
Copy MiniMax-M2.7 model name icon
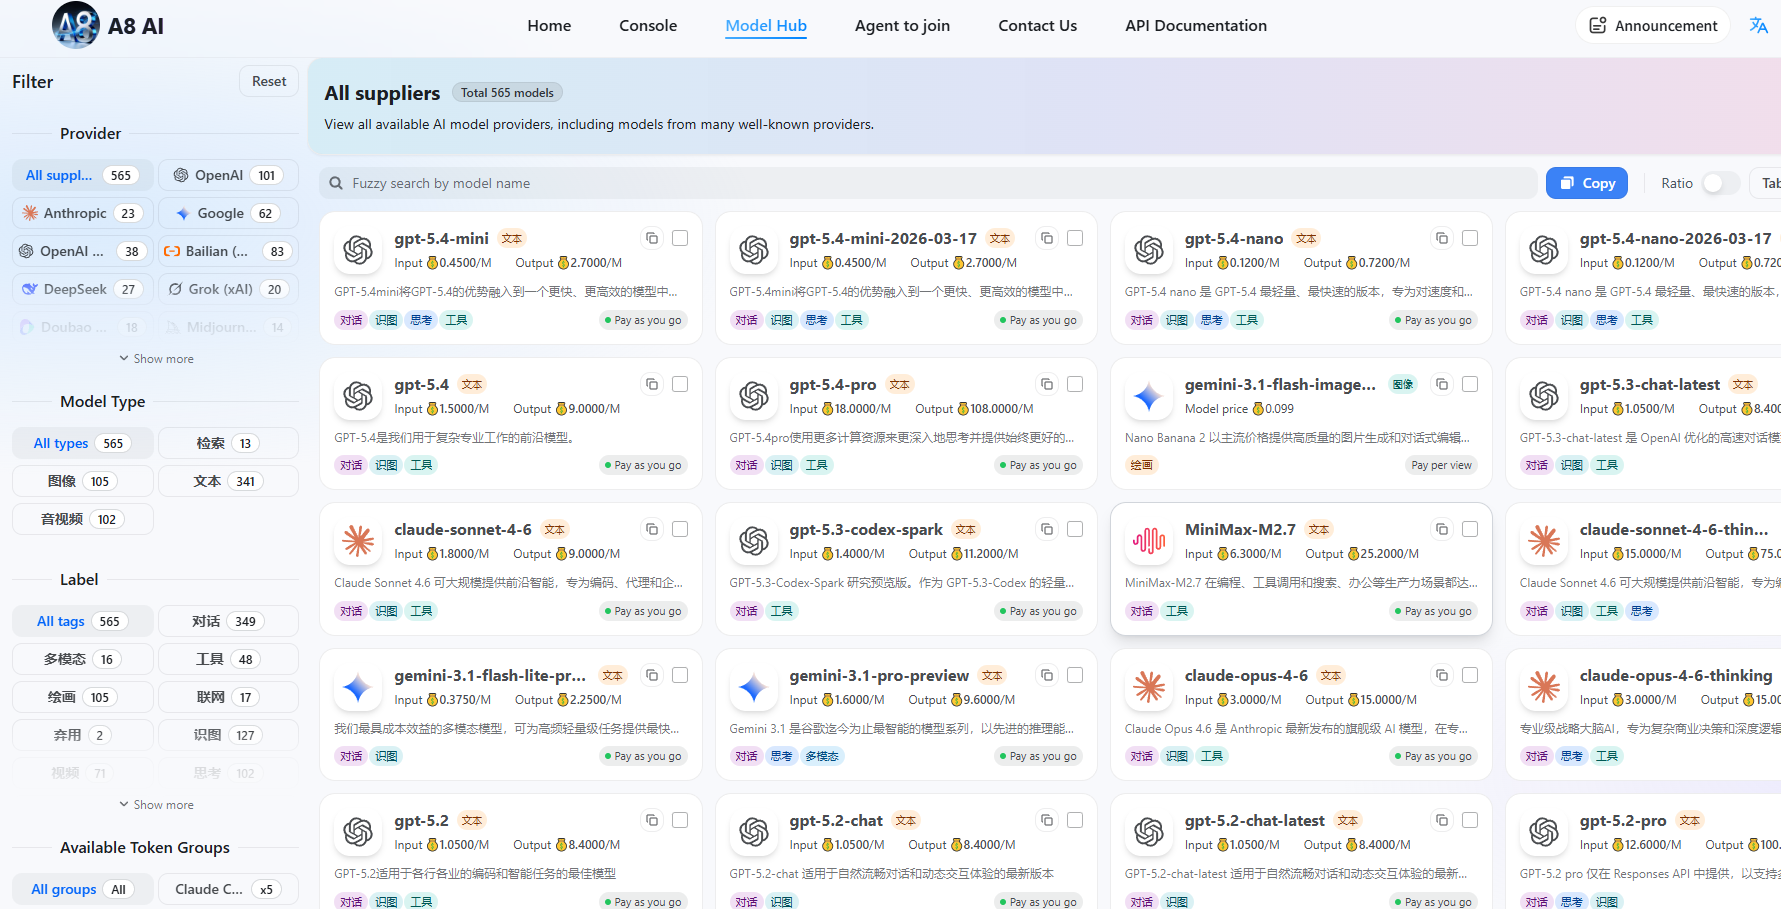pos(1442,529)
